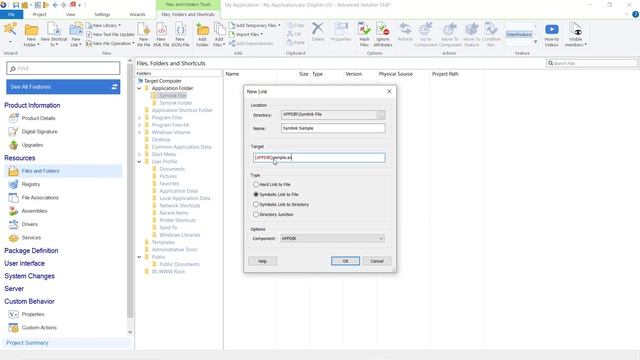Open Drivers page
The image size is (640, 360).
pyautogui.click(x=29, y=224)
